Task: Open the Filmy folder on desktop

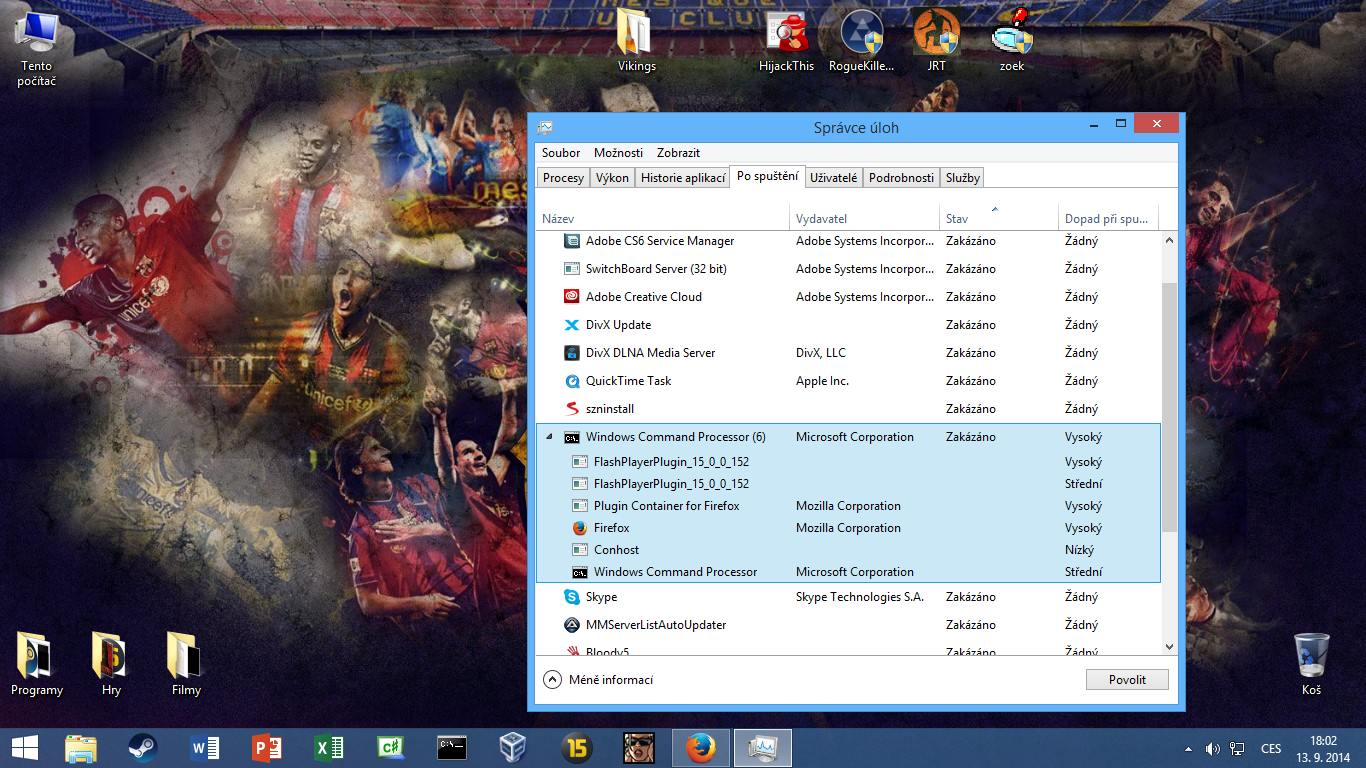Action: click(186, 664)
